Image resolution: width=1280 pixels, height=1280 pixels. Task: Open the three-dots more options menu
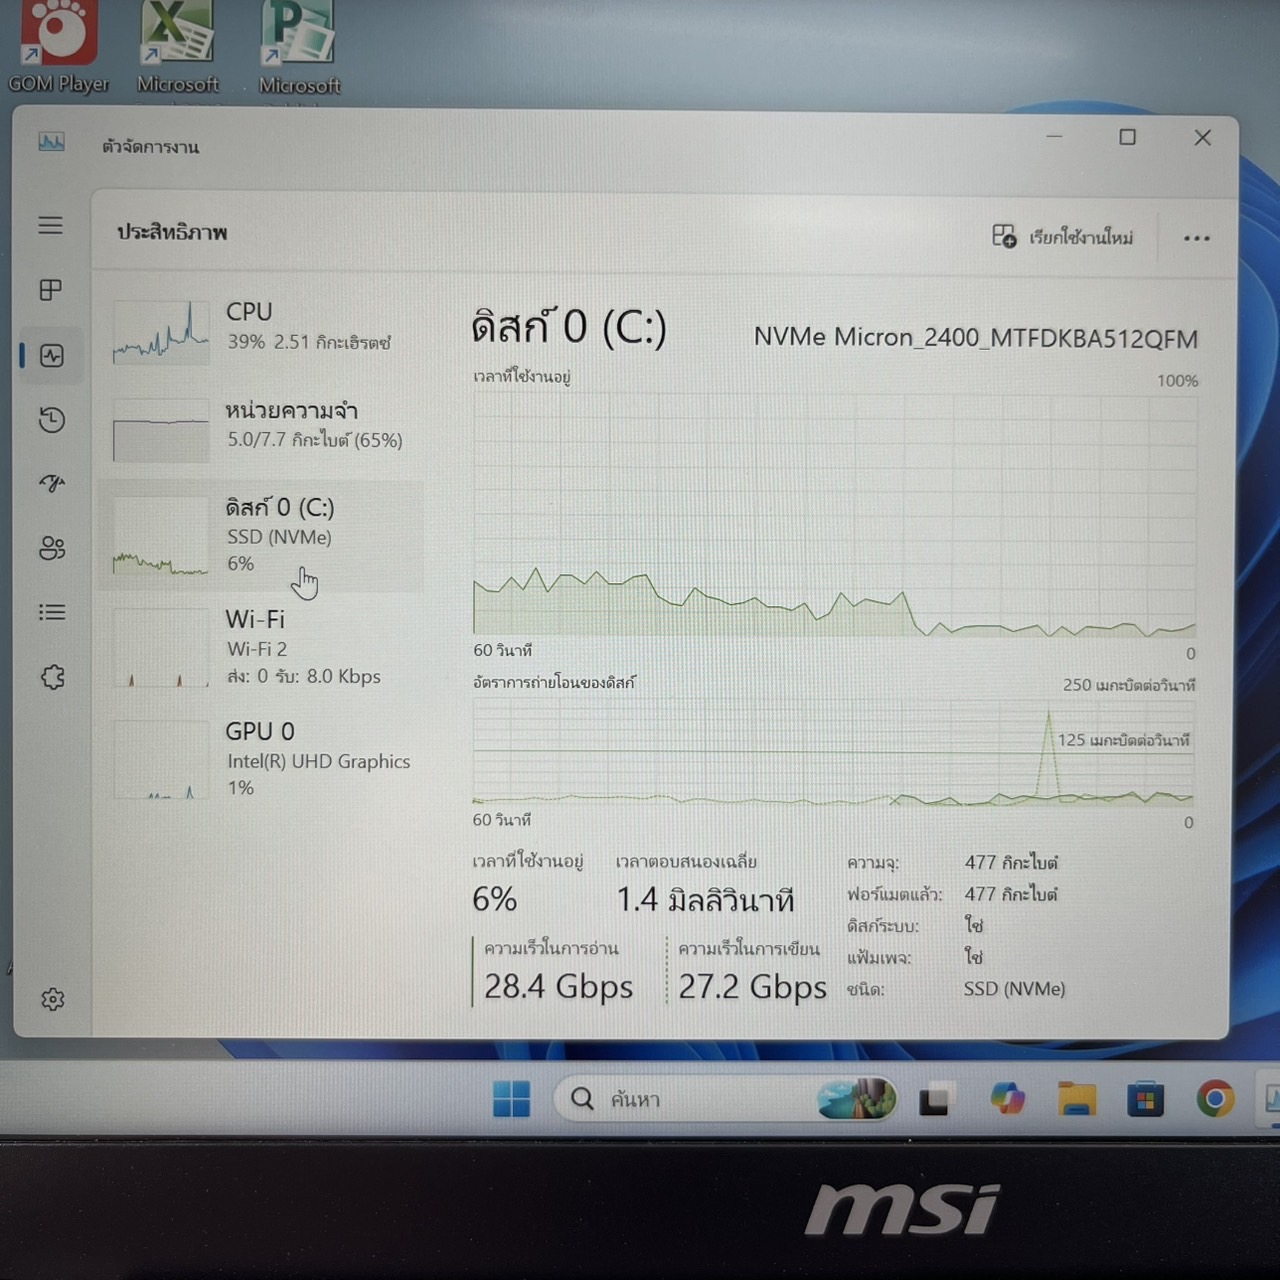pyautogui.click(x=1196, y=238)
